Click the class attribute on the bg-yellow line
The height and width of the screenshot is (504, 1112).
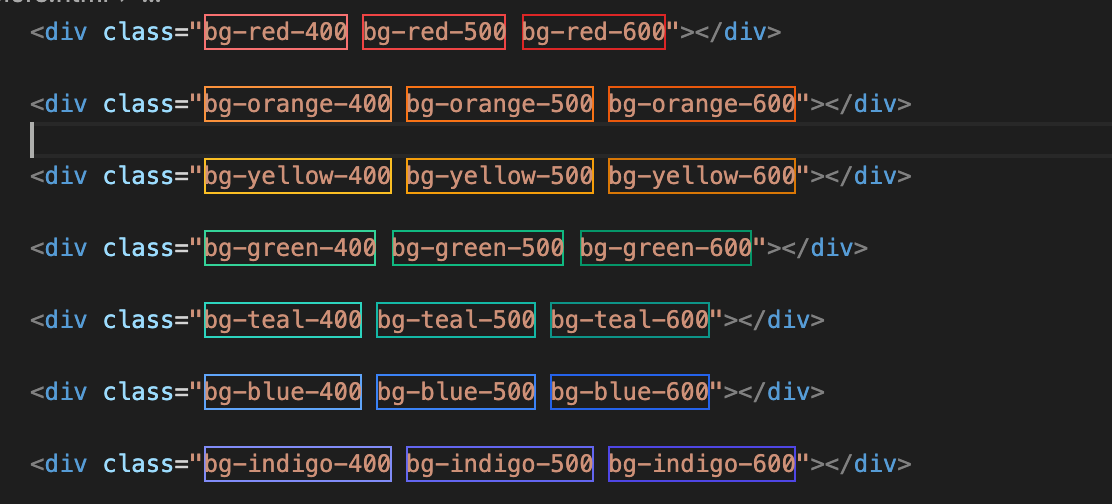pos(138,176)
